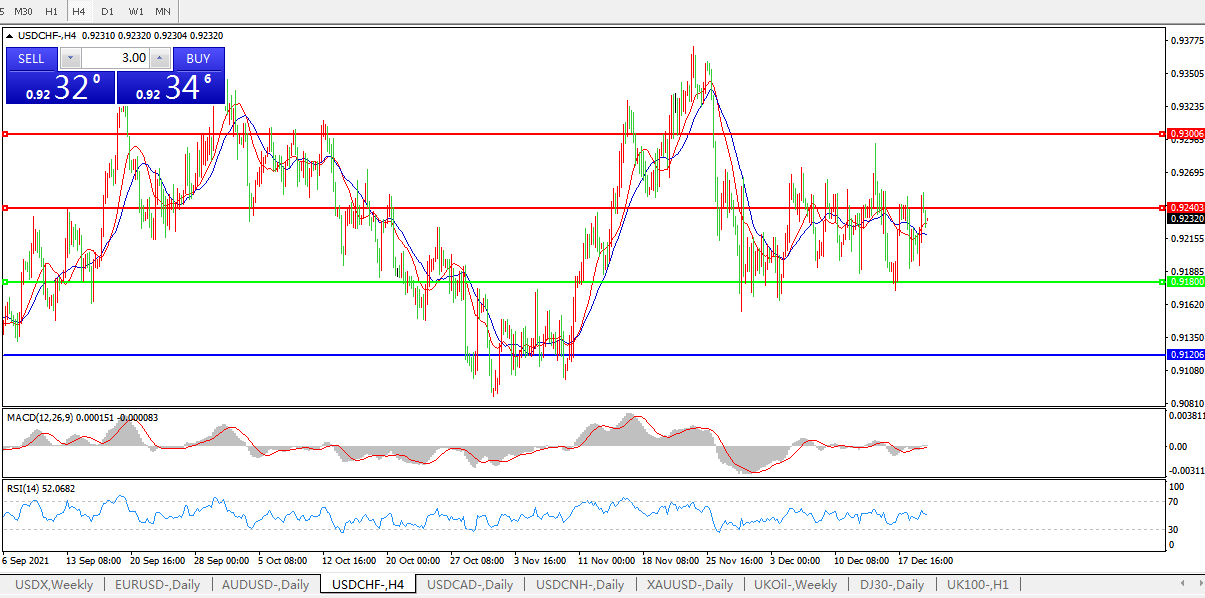Click the volume field showing 3.00
The image size is (1205, 598).
(114, 58)
